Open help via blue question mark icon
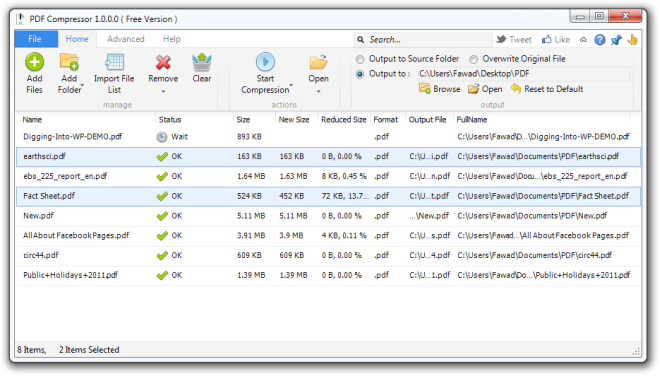This screenshot has height=376, width=660. click(600, 40)
